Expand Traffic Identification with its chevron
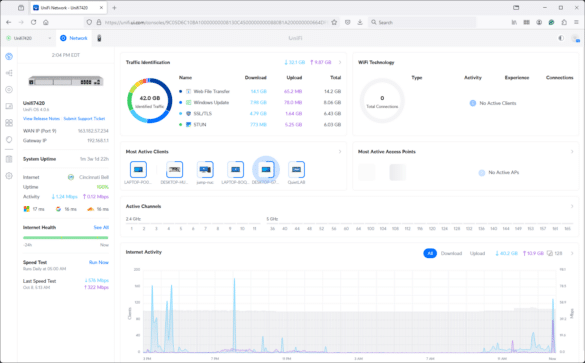The image size is (585, 363). [340, 62]
